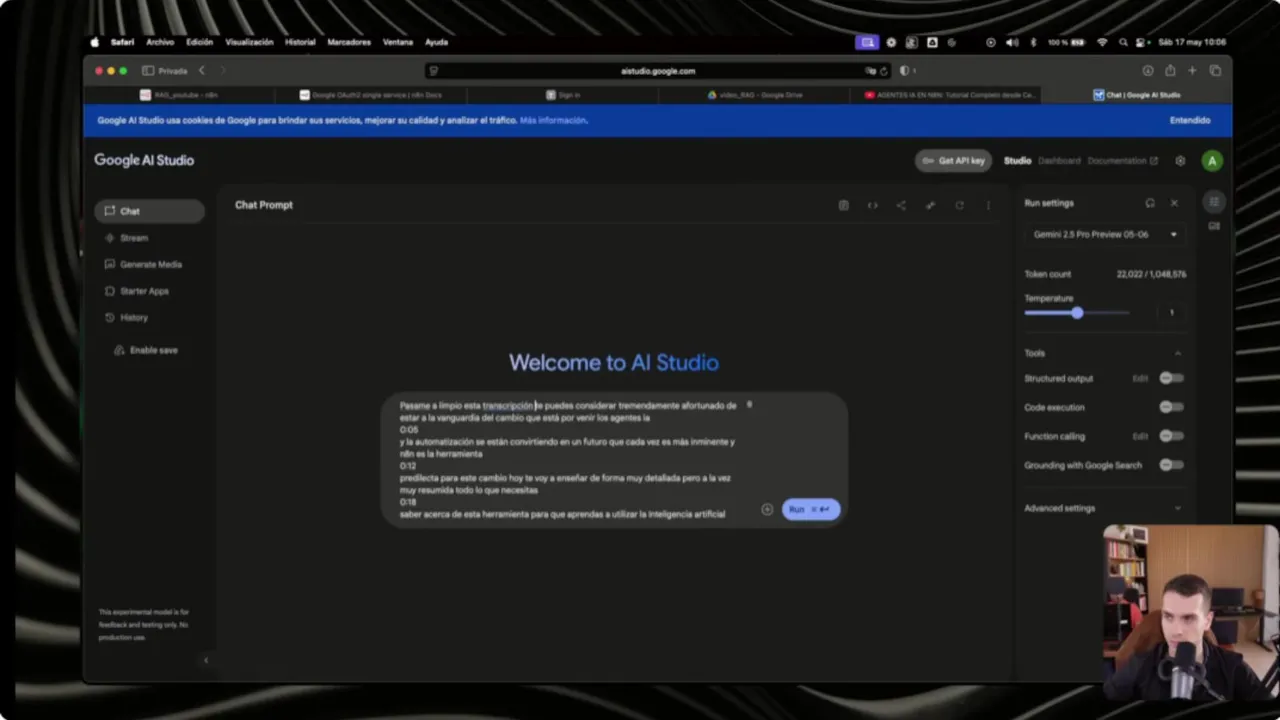Open the Google OAuth2 single service tab
The image size is (1280, 720).
click(370, 95)
